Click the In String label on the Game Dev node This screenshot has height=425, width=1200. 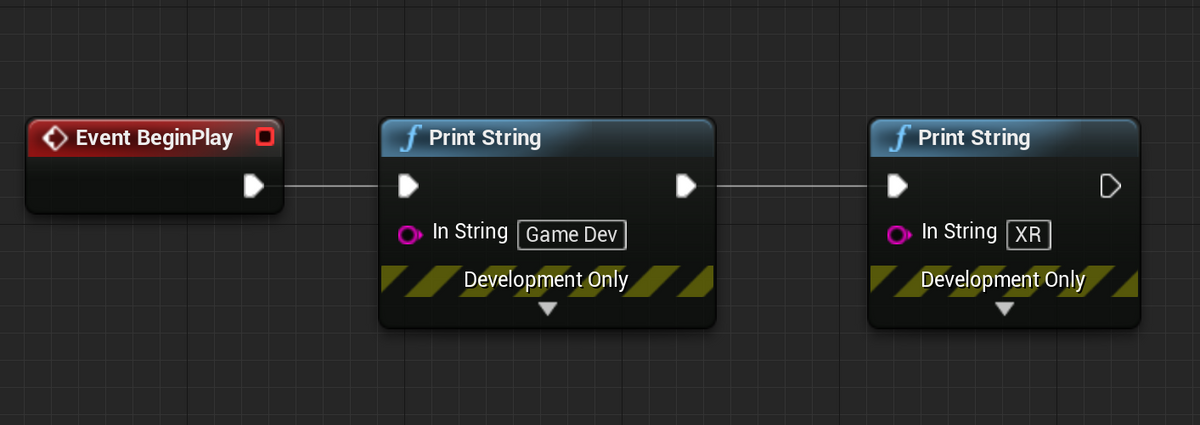(x=470, y=232)
